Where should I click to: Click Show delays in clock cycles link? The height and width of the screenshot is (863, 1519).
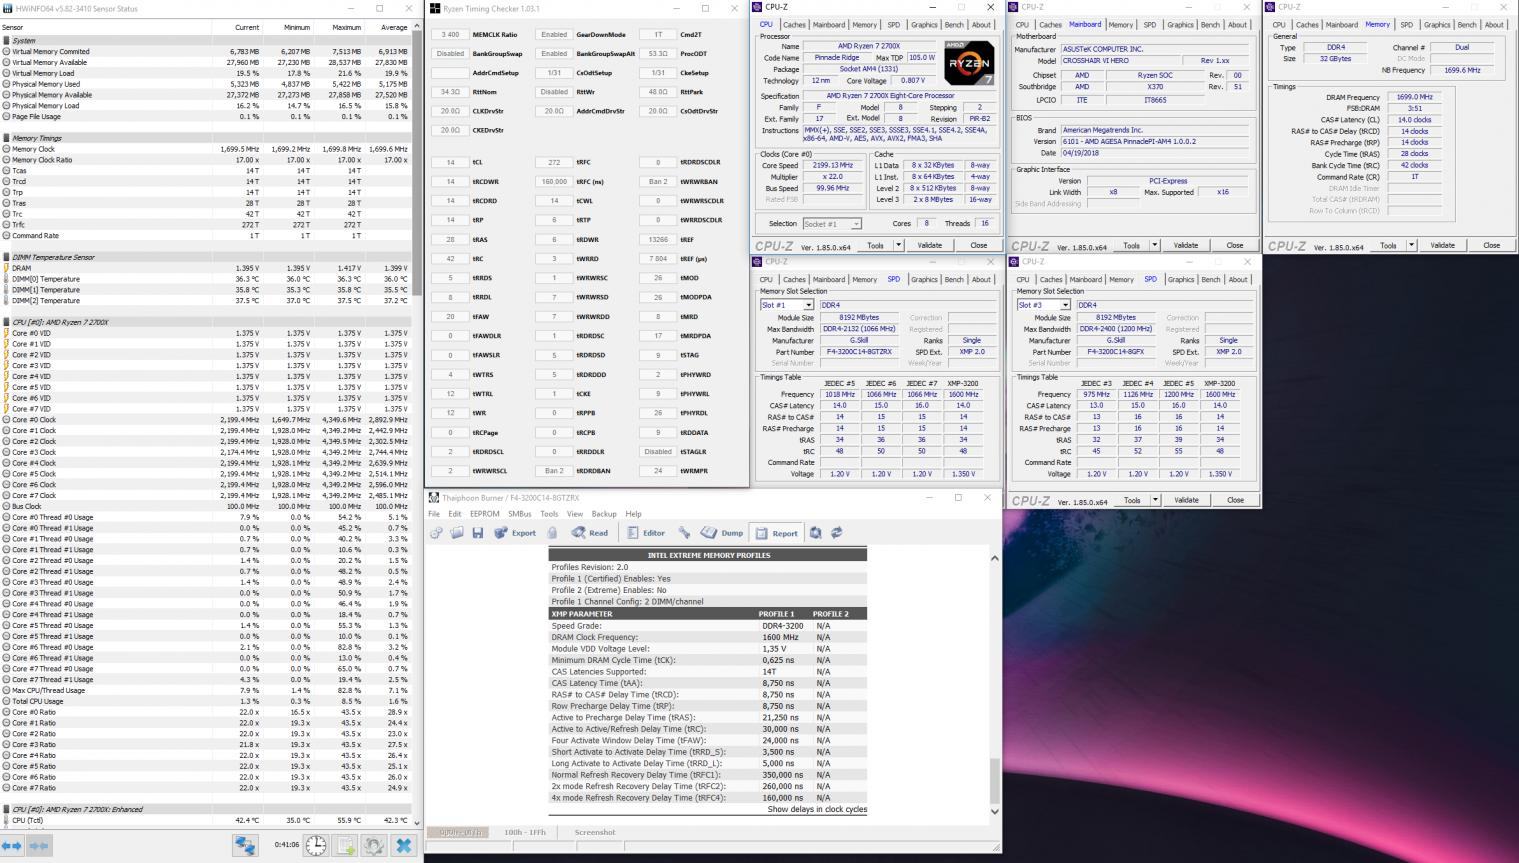[x=817, y=809]
